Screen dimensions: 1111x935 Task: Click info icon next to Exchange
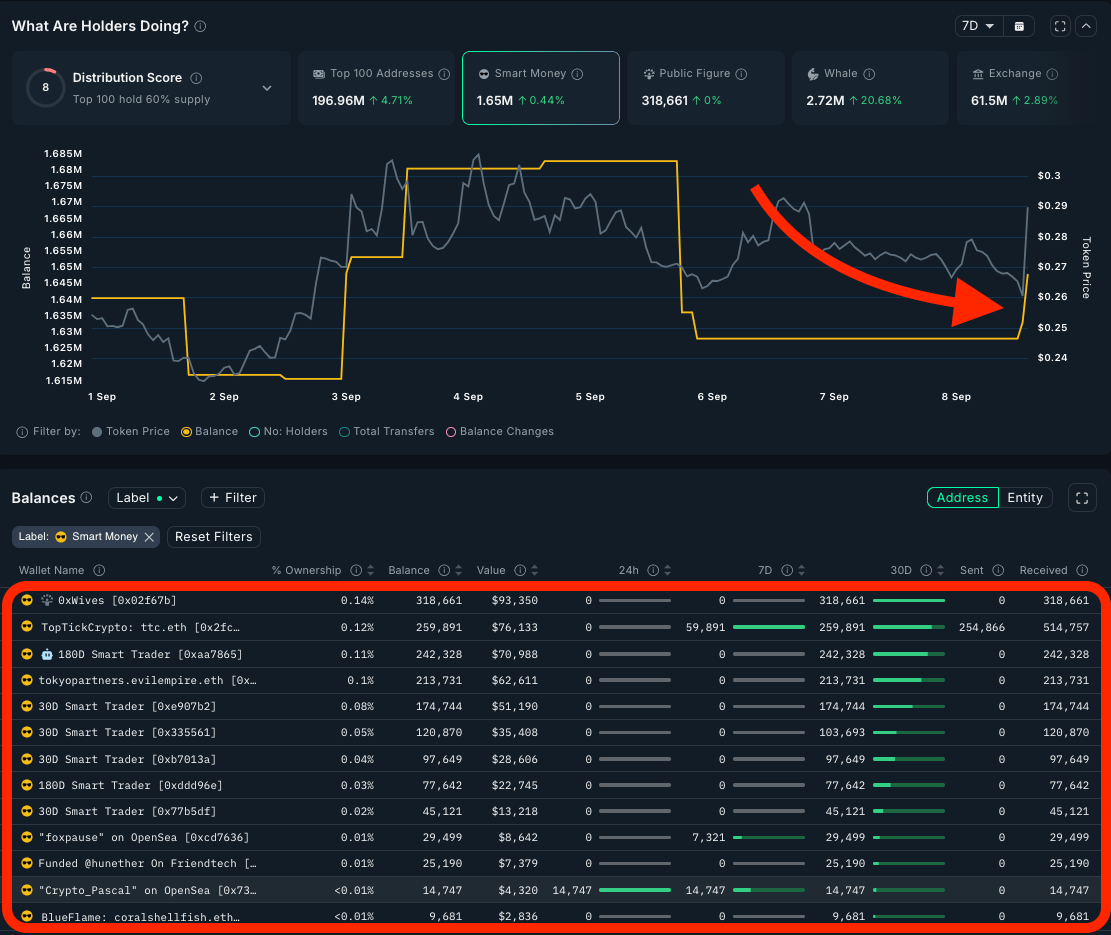pos(1052,74)
